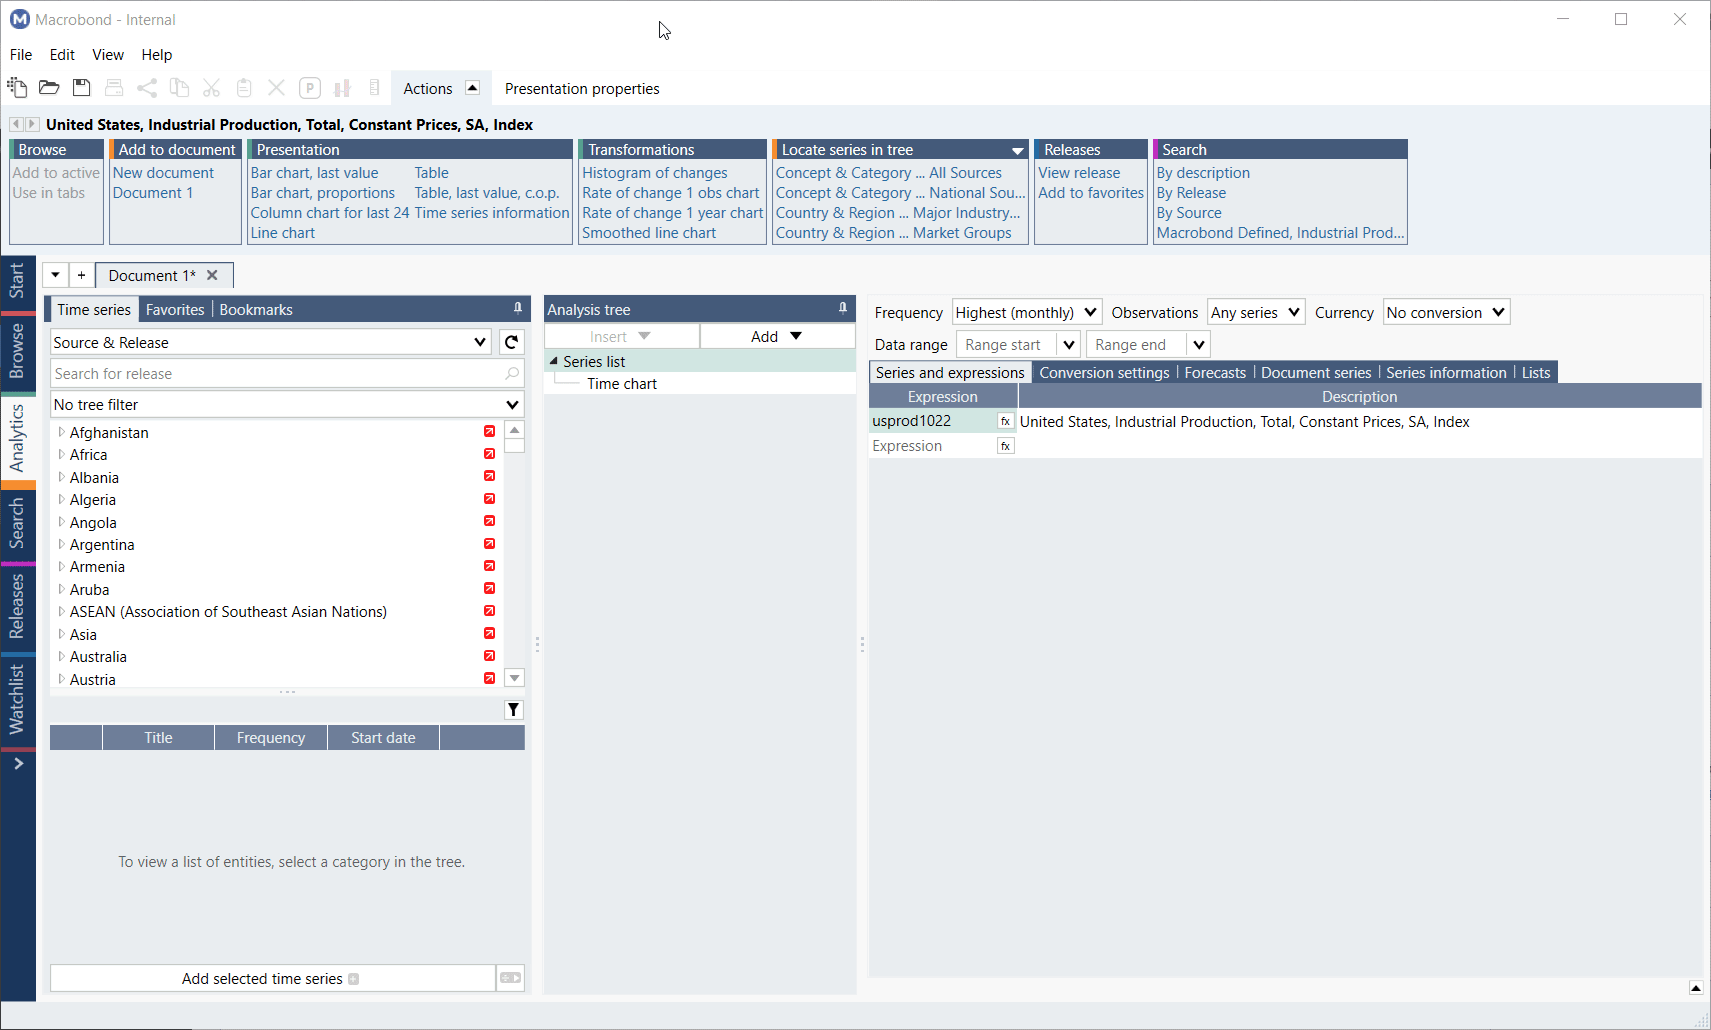
Task: Create a new document with toolbar icon
Action: click(x=17, y=88)
